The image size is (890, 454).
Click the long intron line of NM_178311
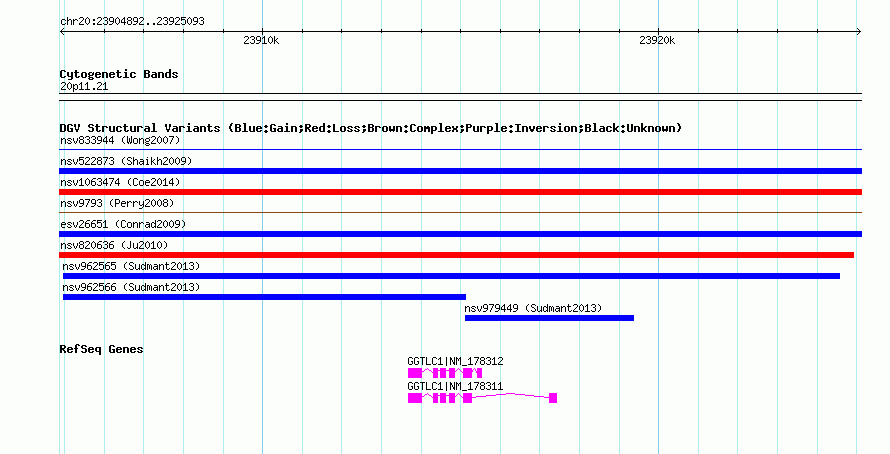coord(510,395)
